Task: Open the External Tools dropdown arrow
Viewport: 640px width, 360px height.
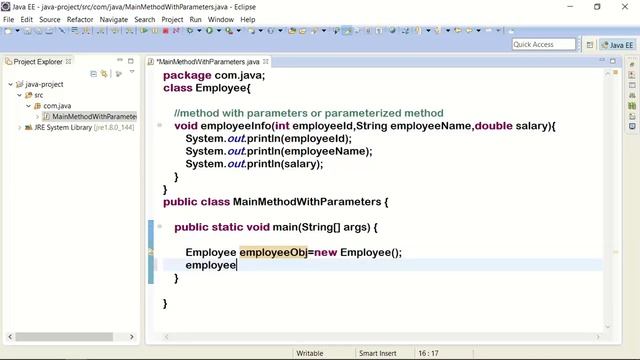Action: tap(239, 31)
